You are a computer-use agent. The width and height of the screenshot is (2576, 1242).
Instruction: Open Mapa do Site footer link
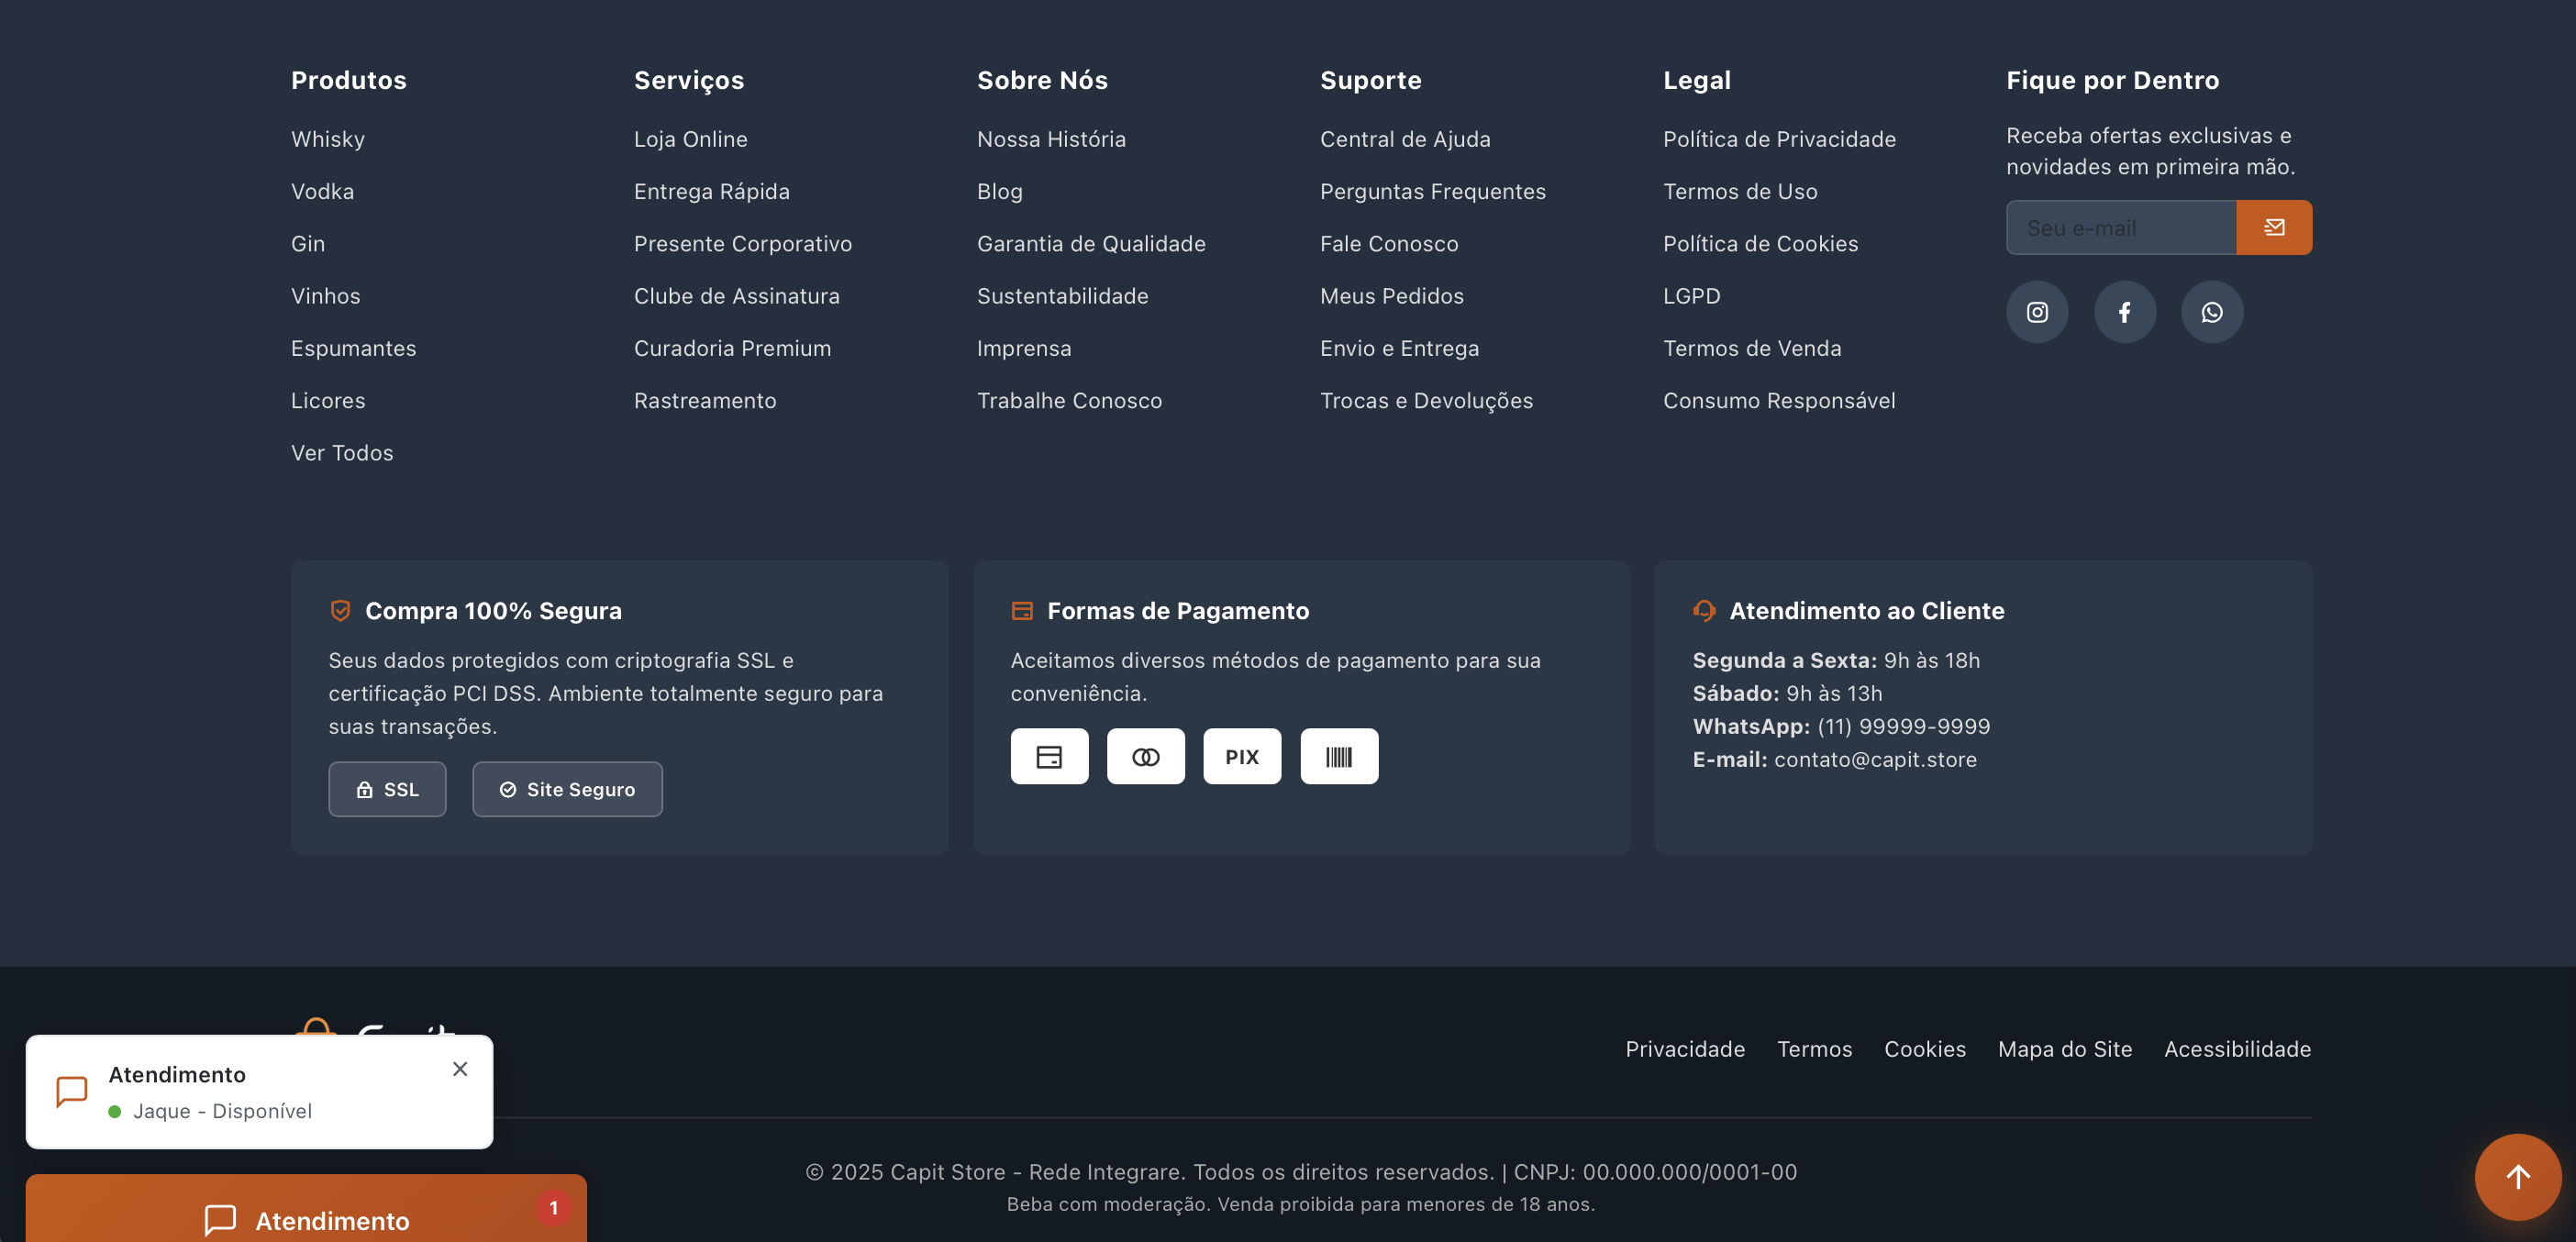[x=2064, y=1049]
